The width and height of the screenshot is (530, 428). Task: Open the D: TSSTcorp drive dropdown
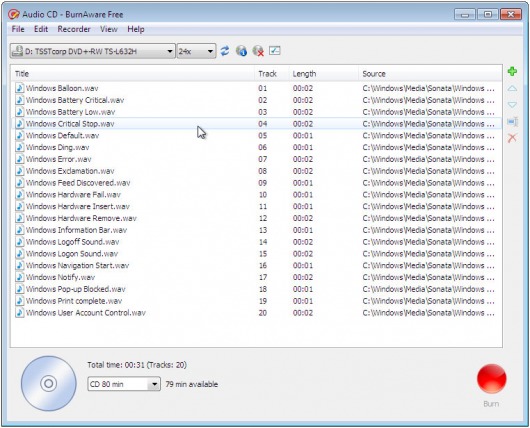point(93,51)
